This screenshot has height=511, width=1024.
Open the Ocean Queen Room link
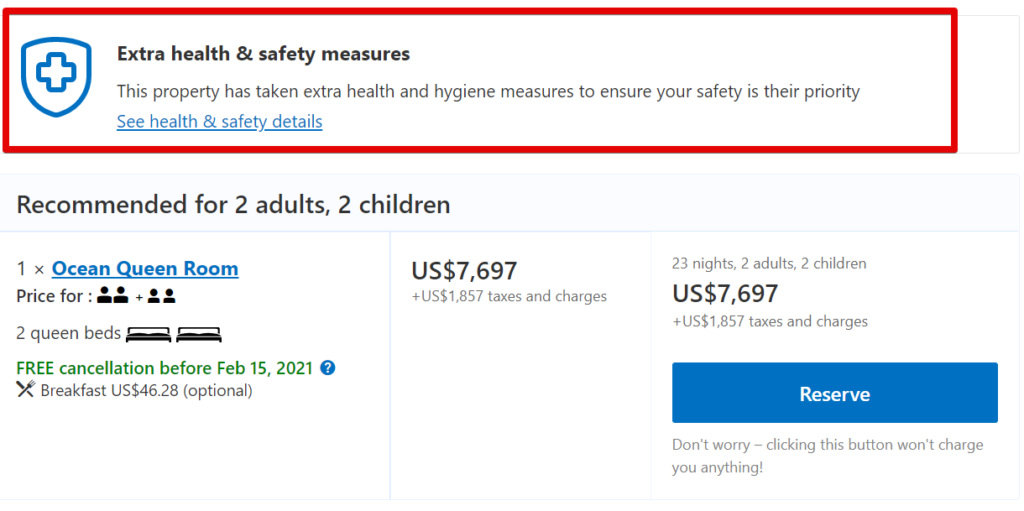145,269
